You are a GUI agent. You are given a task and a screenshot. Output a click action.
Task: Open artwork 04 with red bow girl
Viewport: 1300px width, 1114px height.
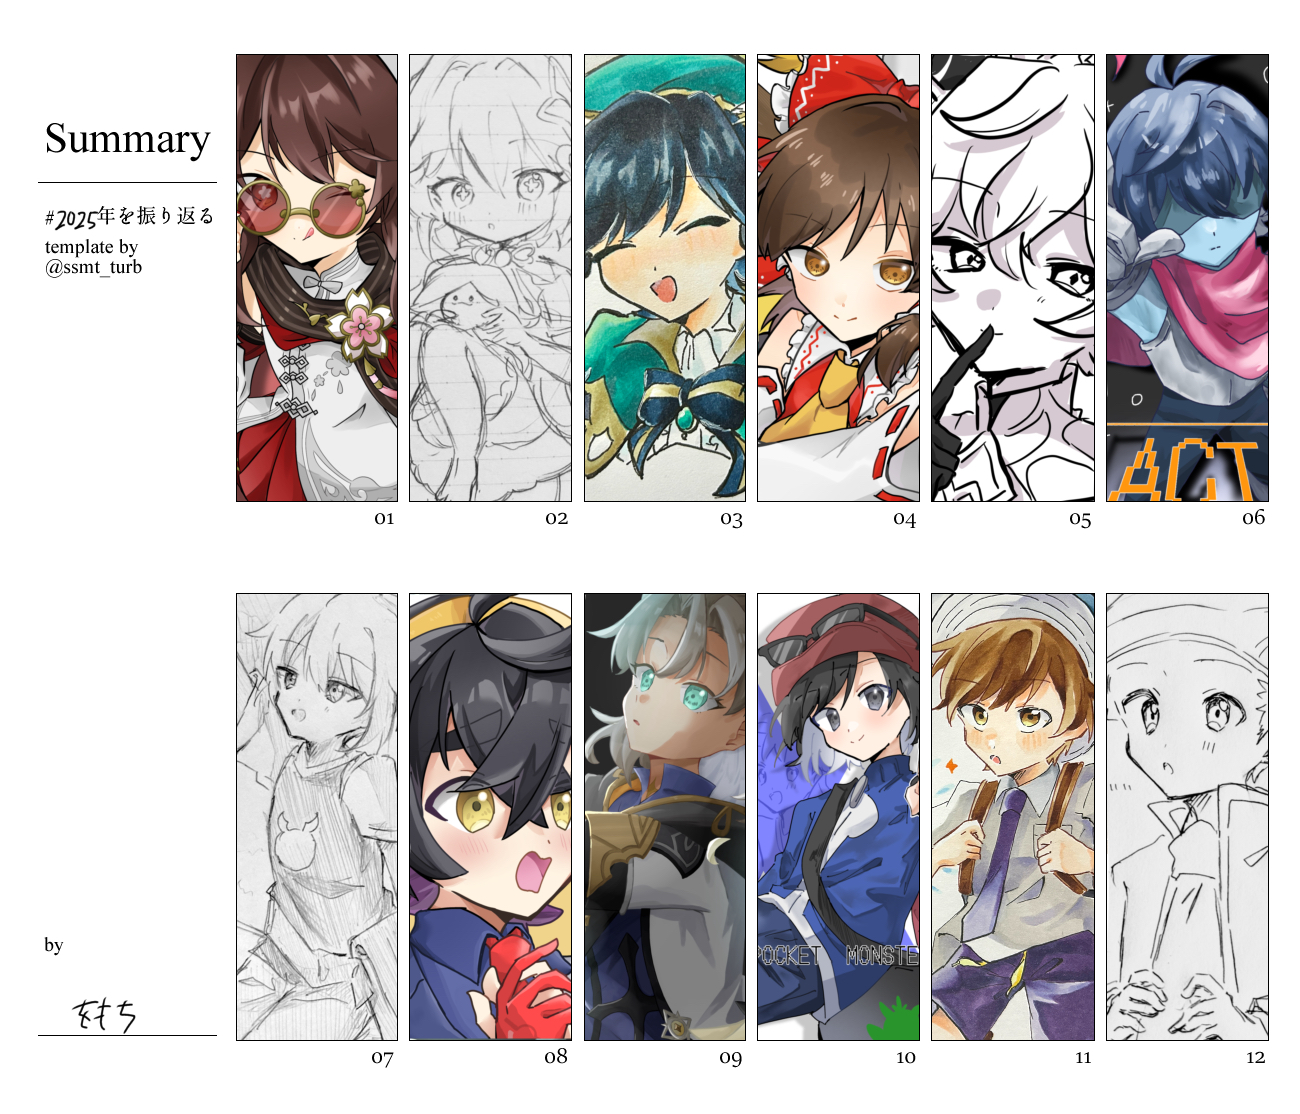pos(838,278)
